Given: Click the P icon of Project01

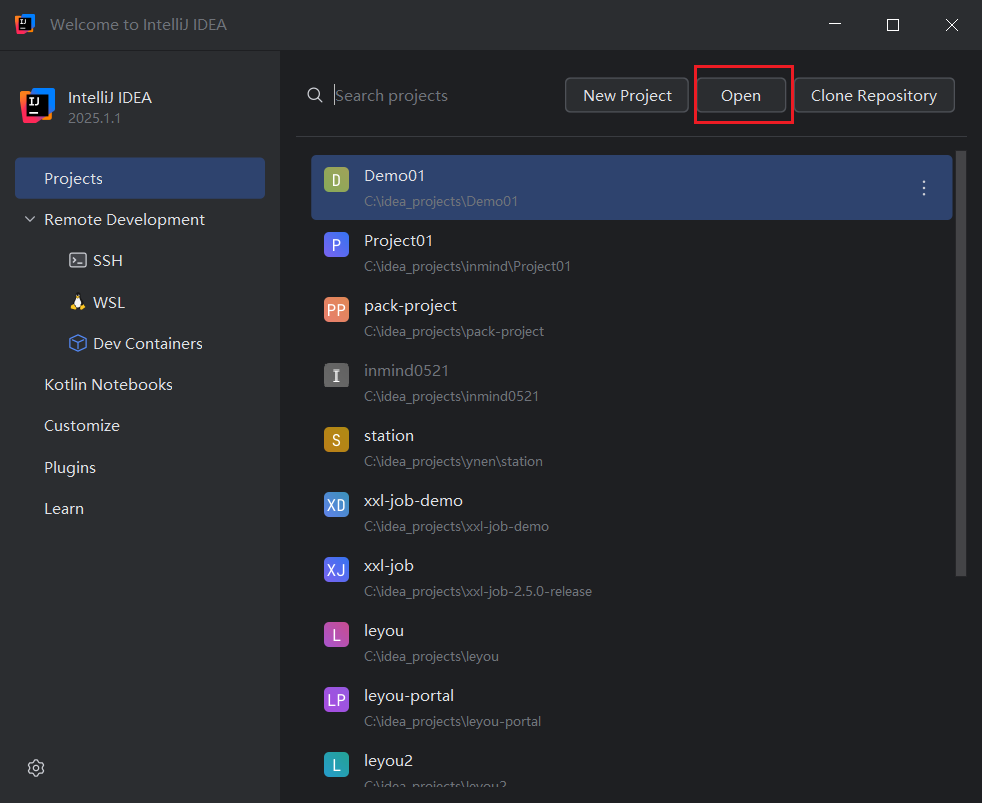Looking at the screenshot, I should click(336, 244).
